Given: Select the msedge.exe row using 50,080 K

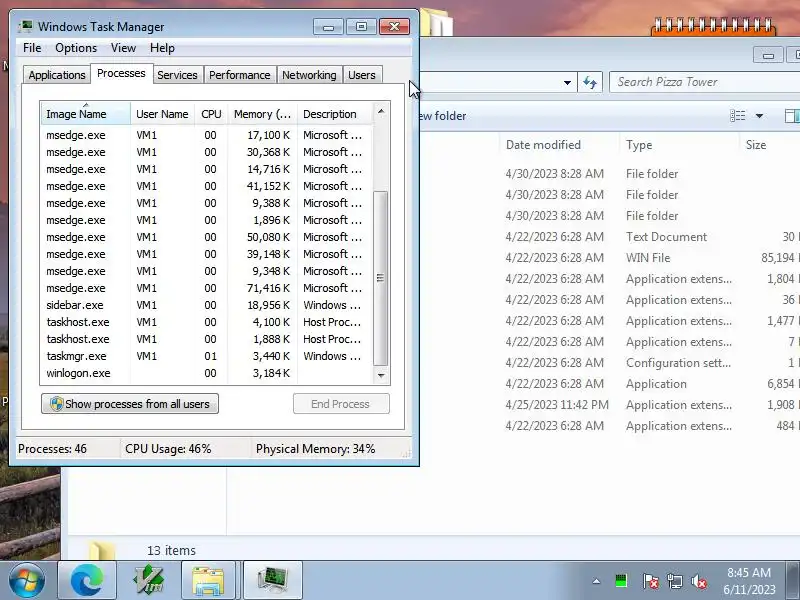Looking at the screenshot, I should pyautogui.click(x=207, y=237).
